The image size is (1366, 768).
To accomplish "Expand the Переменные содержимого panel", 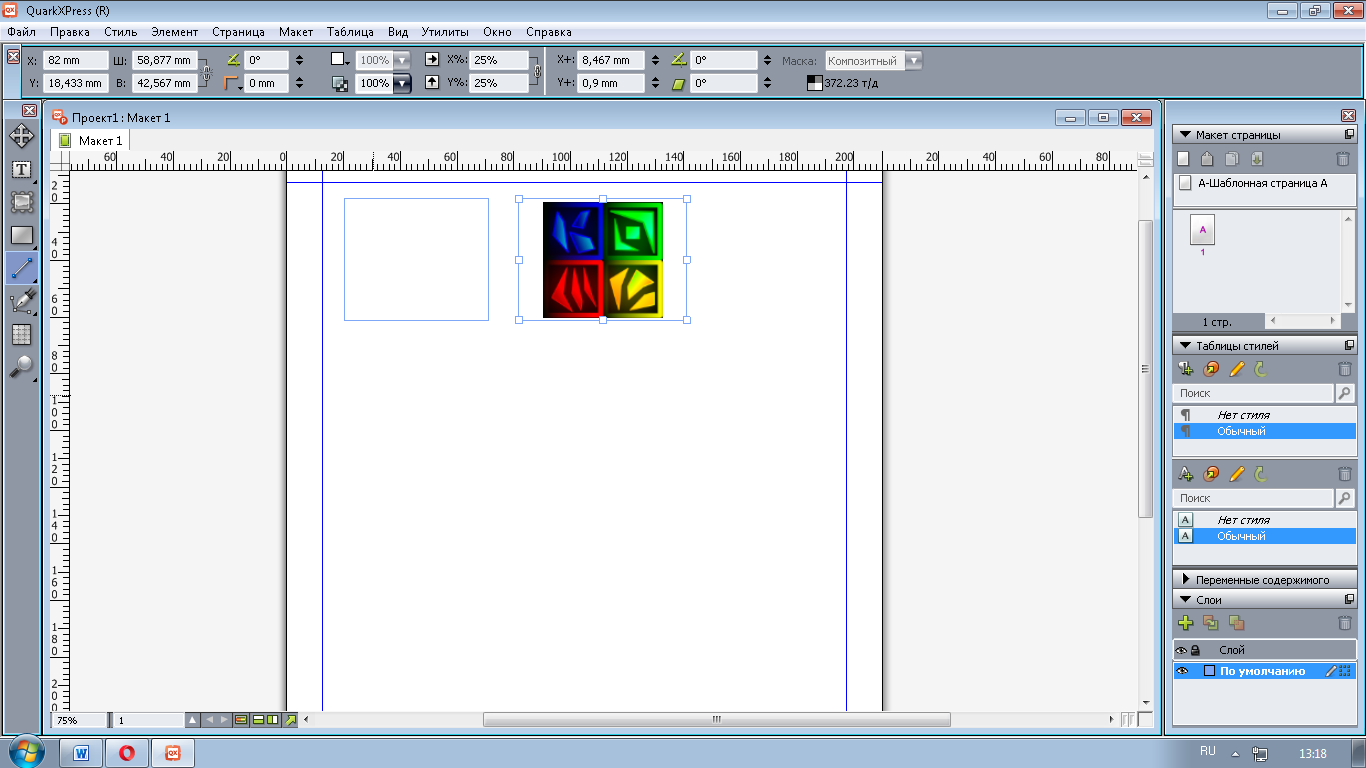I will 1186,580.
